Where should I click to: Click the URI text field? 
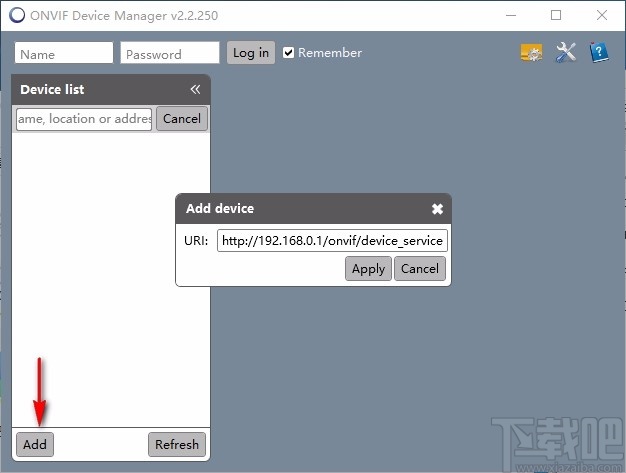pyautogui.click(x=332, y=240)
